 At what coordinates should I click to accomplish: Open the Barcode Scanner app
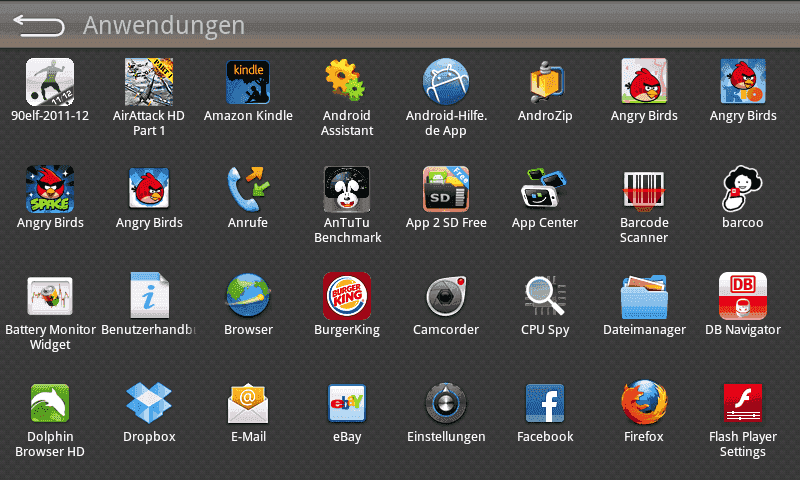[644, 191]
